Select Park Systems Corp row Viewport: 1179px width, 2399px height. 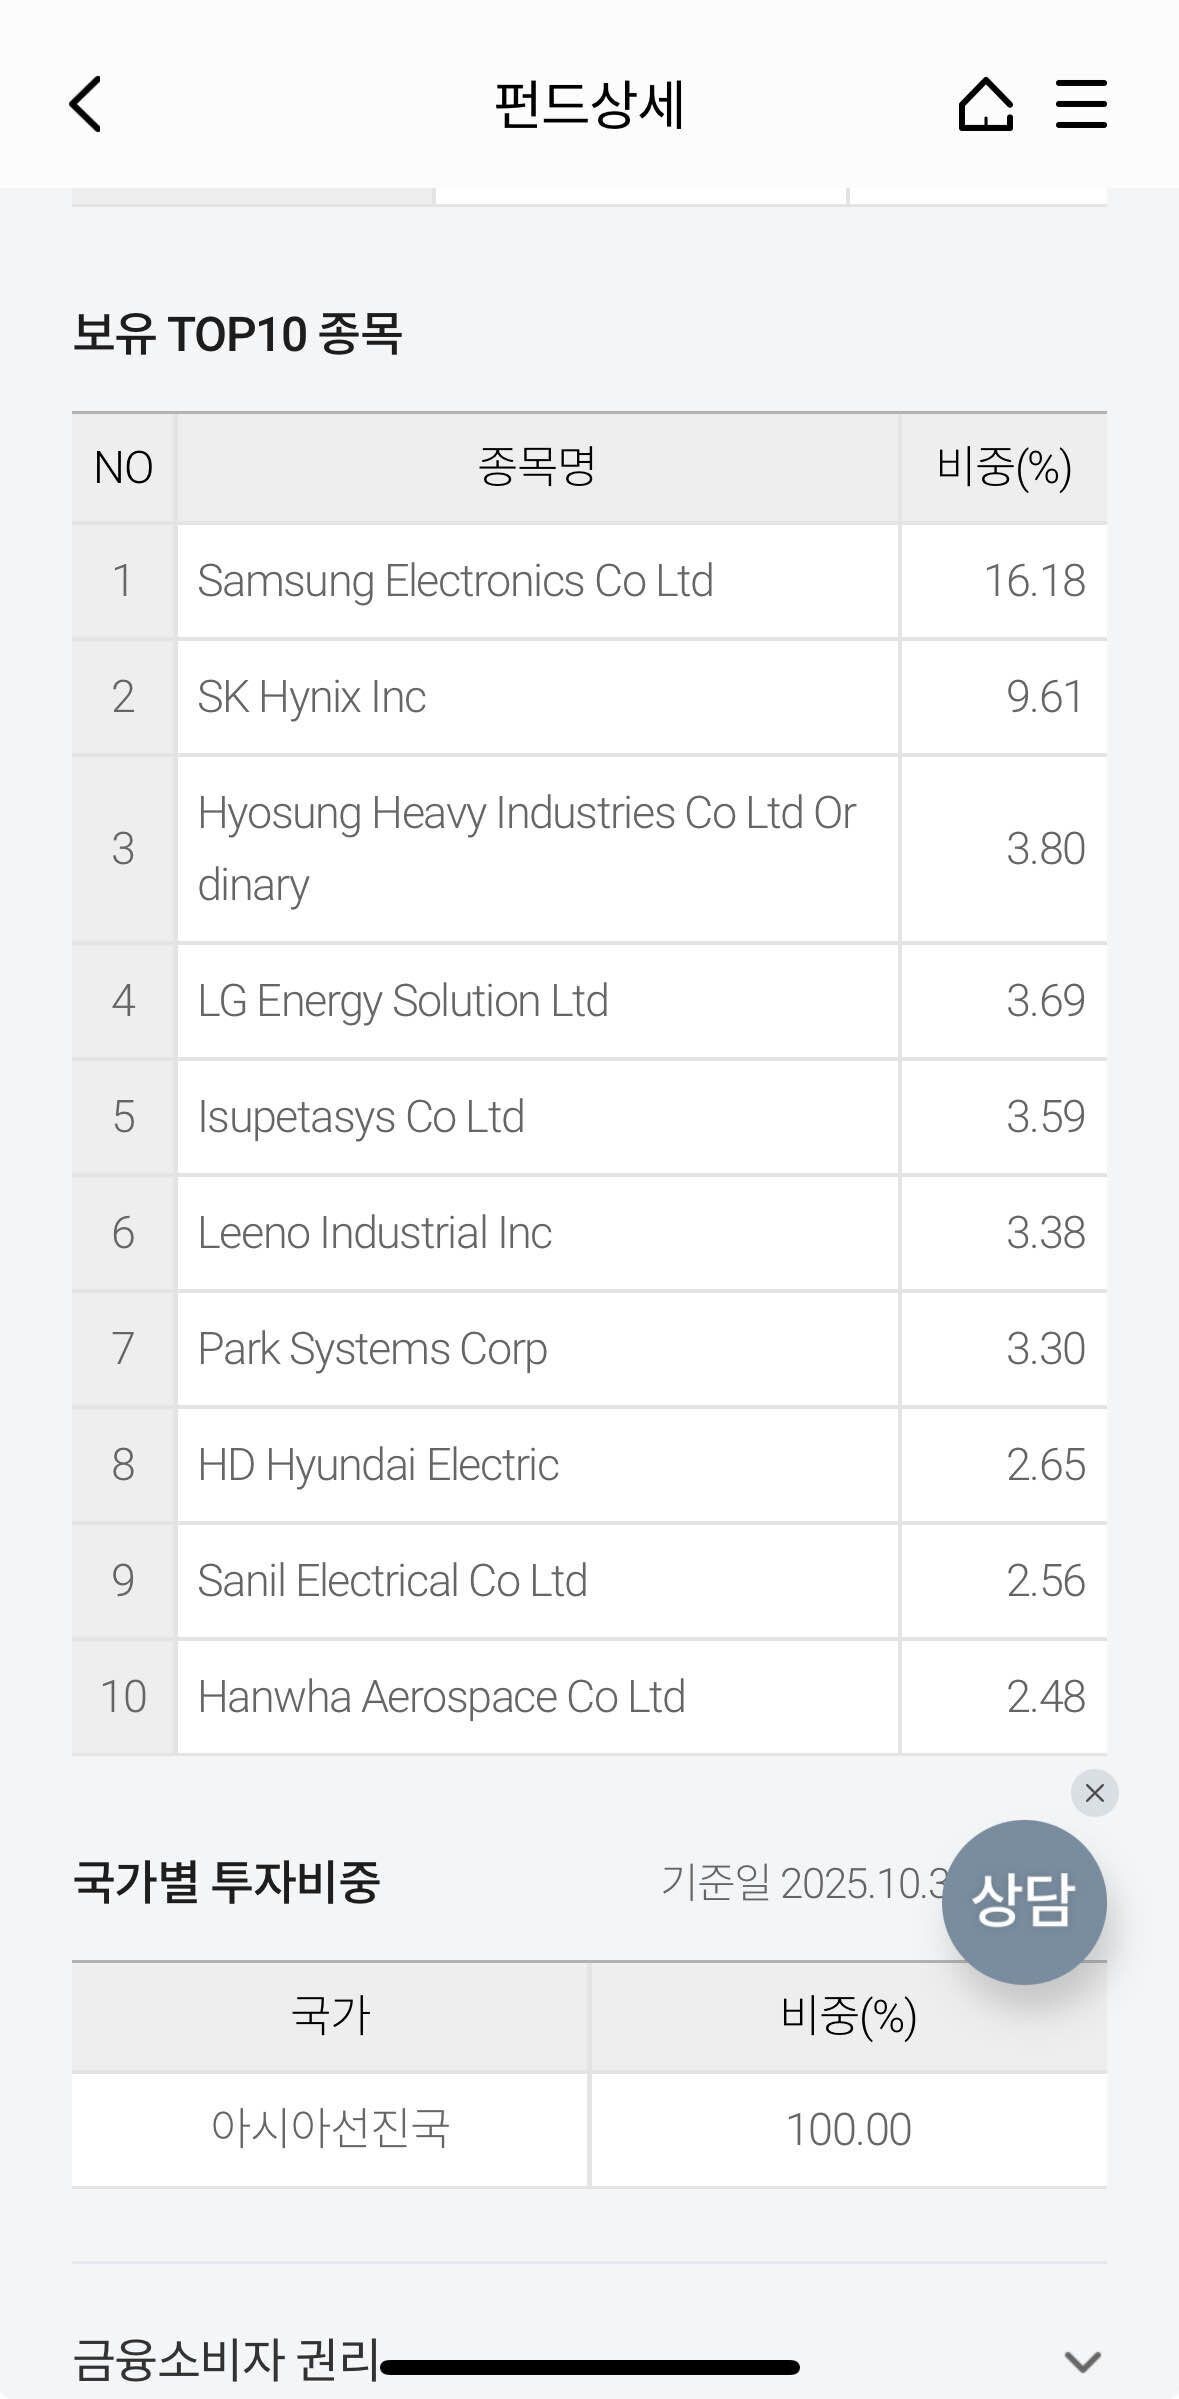tap(372, 1349)
